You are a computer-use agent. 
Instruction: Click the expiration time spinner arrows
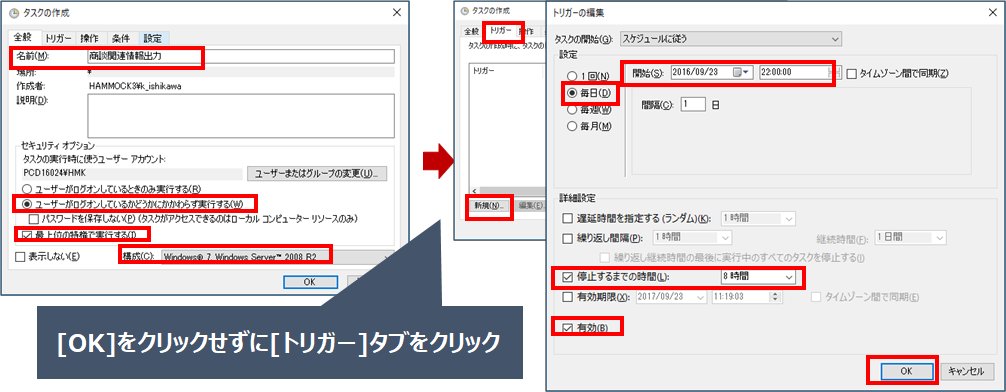(776, 296)
